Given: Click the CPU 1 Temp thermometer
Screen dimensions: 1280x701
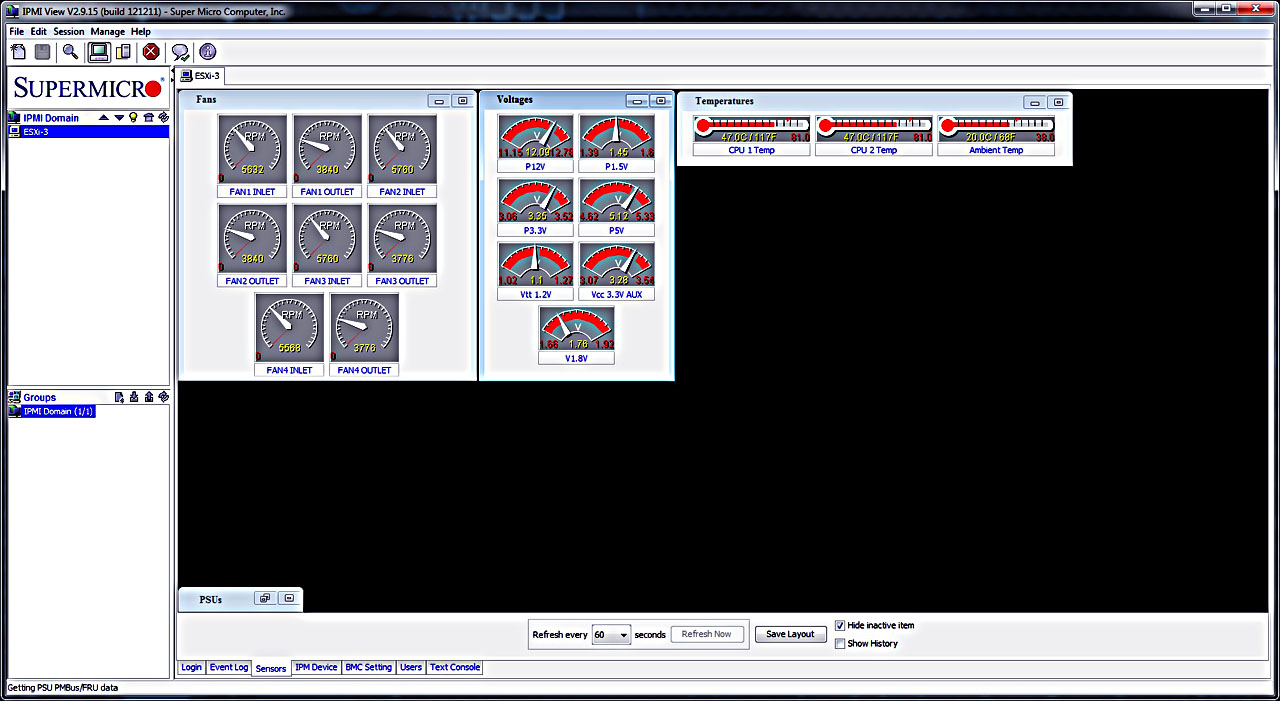Looking at the screenshot, I should click(x=753, y=128).
